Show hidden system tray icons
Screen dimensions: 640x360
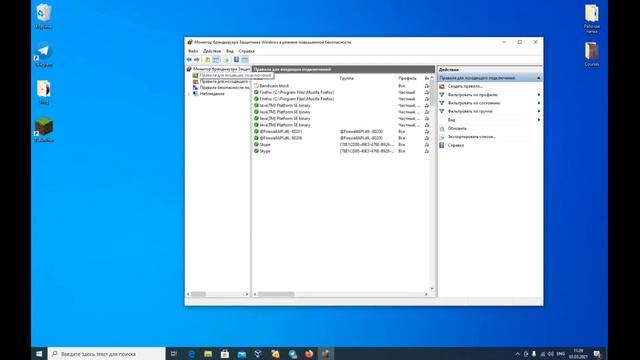(518, 354)
